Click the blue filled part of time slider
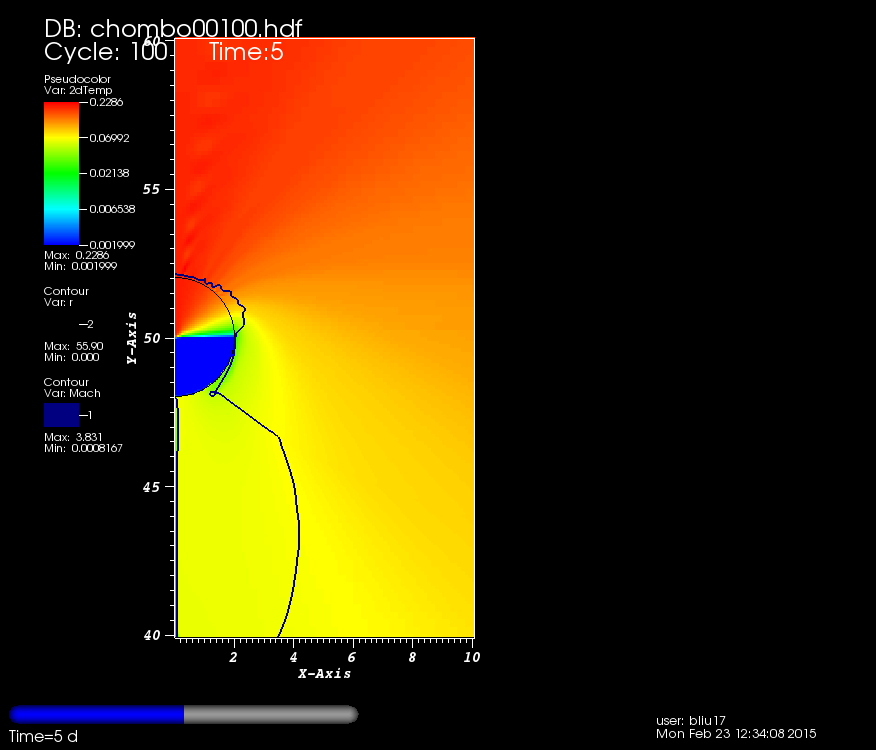This screenshot has width=876, height=750. pyautogui.click(x=97, y=714)
